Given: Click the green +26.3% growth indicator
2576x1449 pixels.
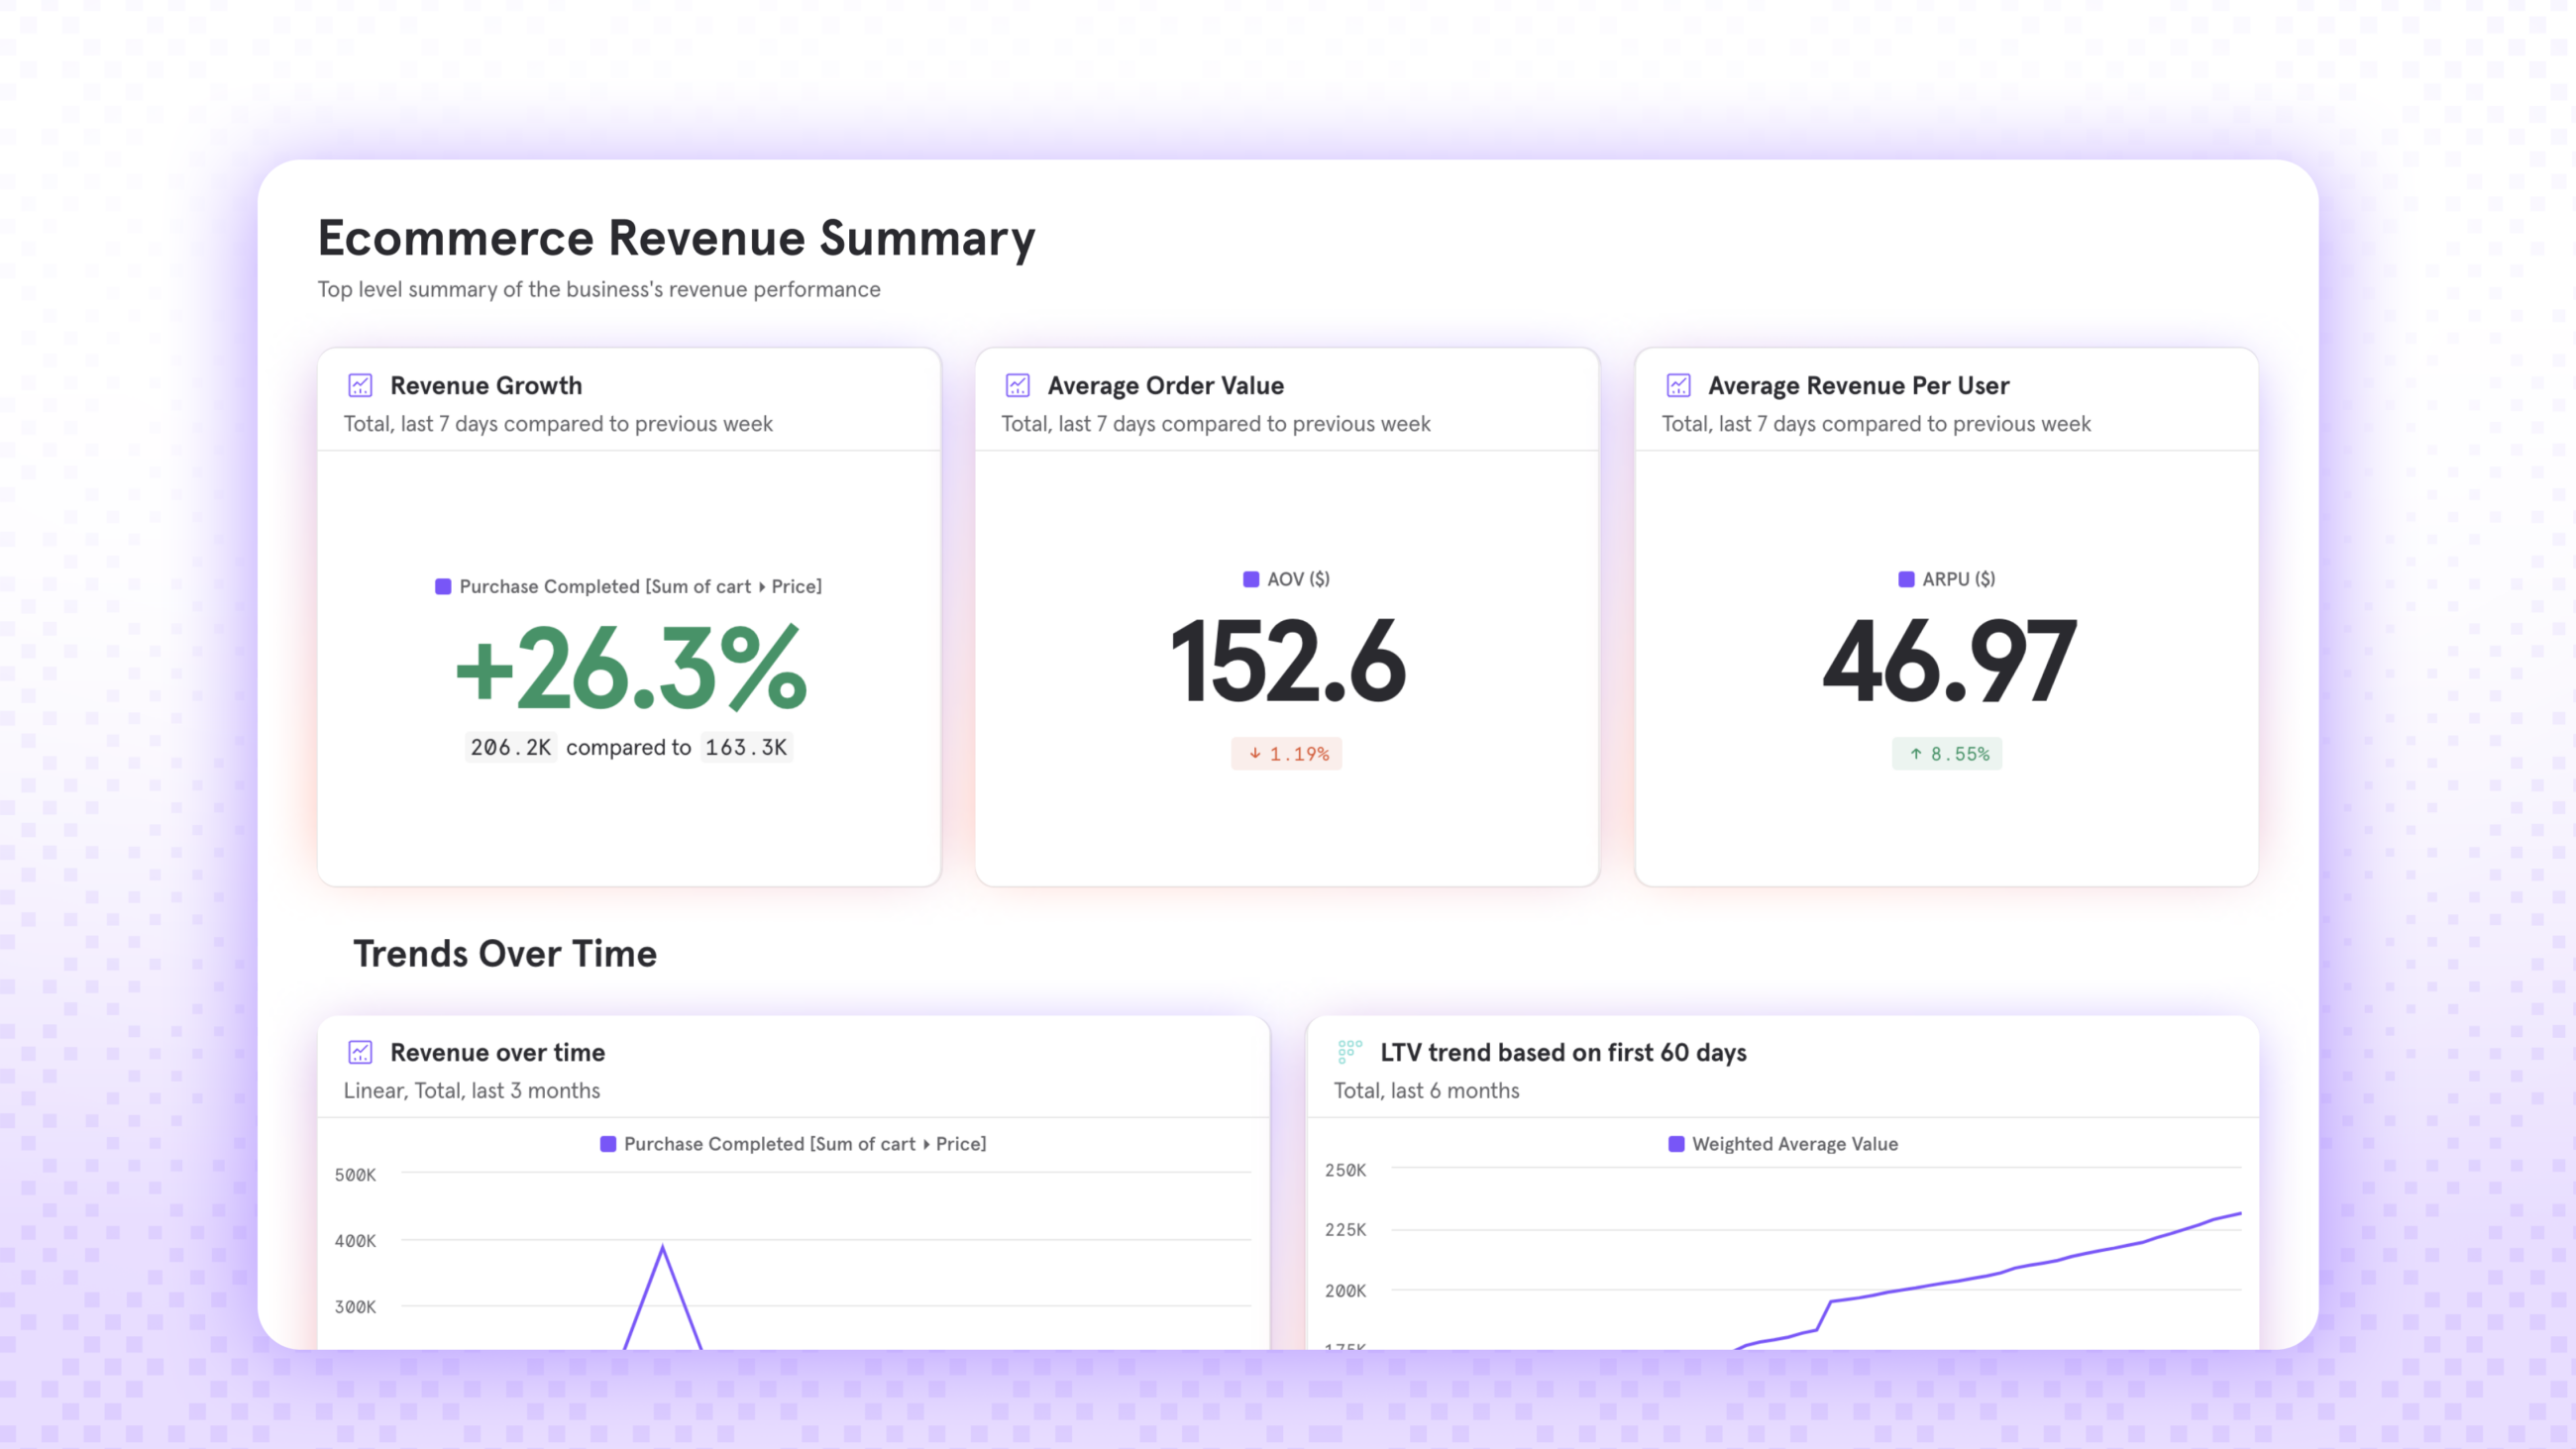Looking at the screenshot, I should click(x=628, y=668).
